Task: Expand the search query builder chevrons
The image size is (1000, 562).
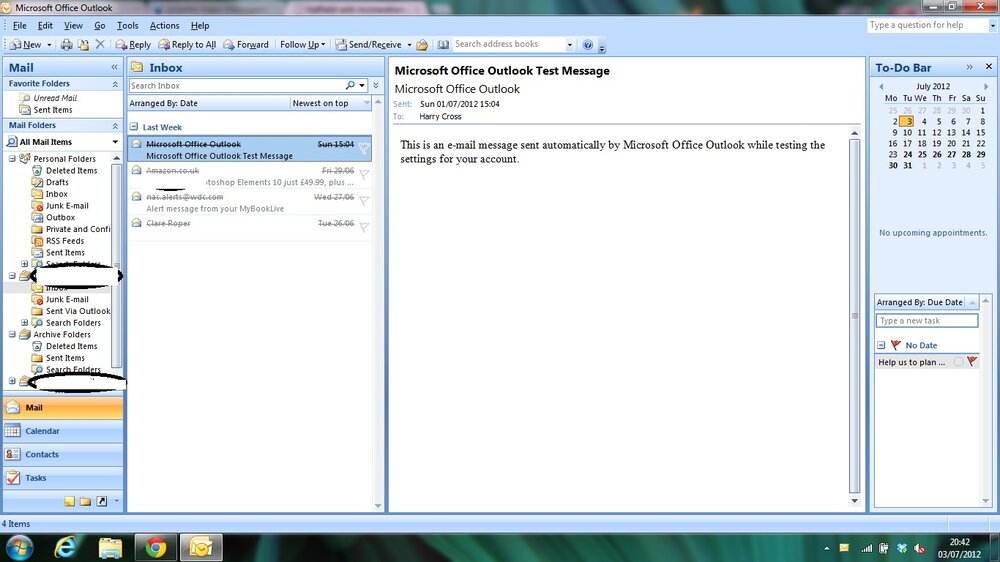Action: click(x=376, y=85)
